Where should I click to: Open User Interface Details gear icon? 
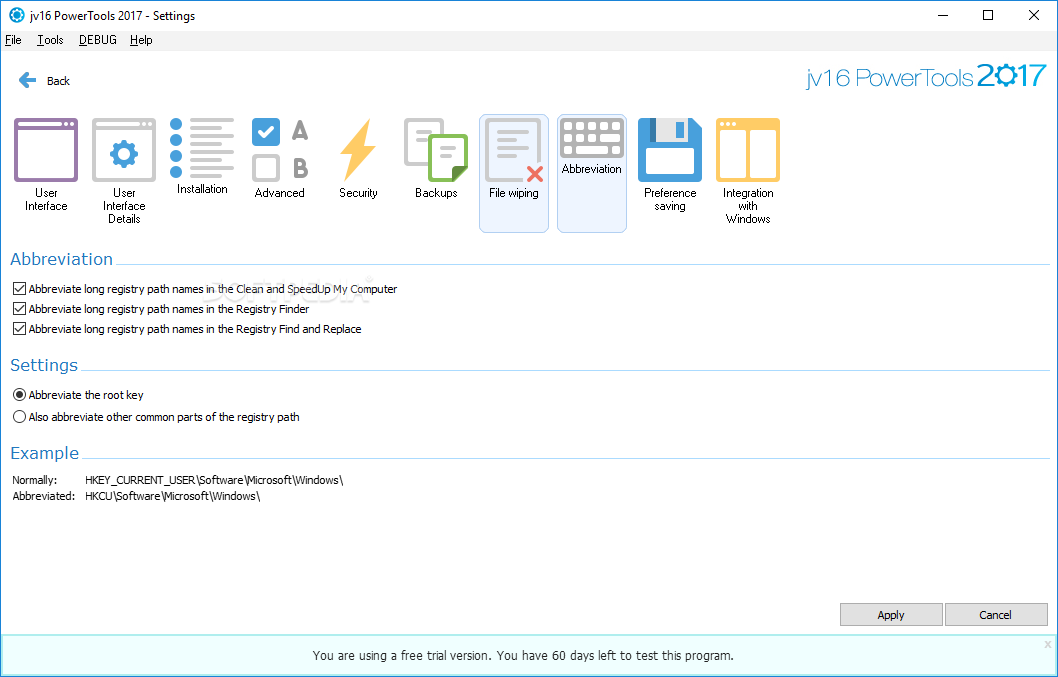coord(124,150)
